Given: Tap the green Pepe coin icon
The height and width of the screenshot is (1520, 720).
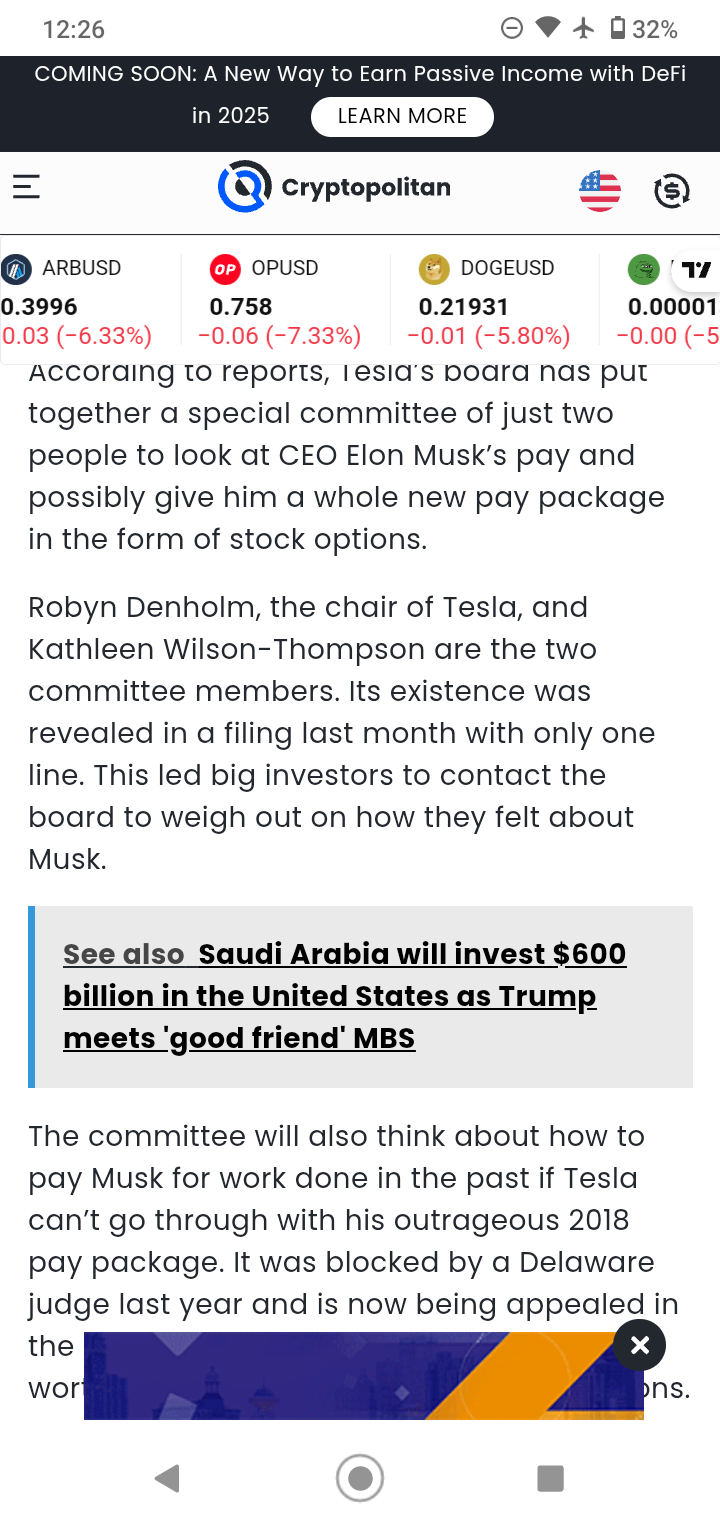Looking at the screenshot, I should click(643, 268).
